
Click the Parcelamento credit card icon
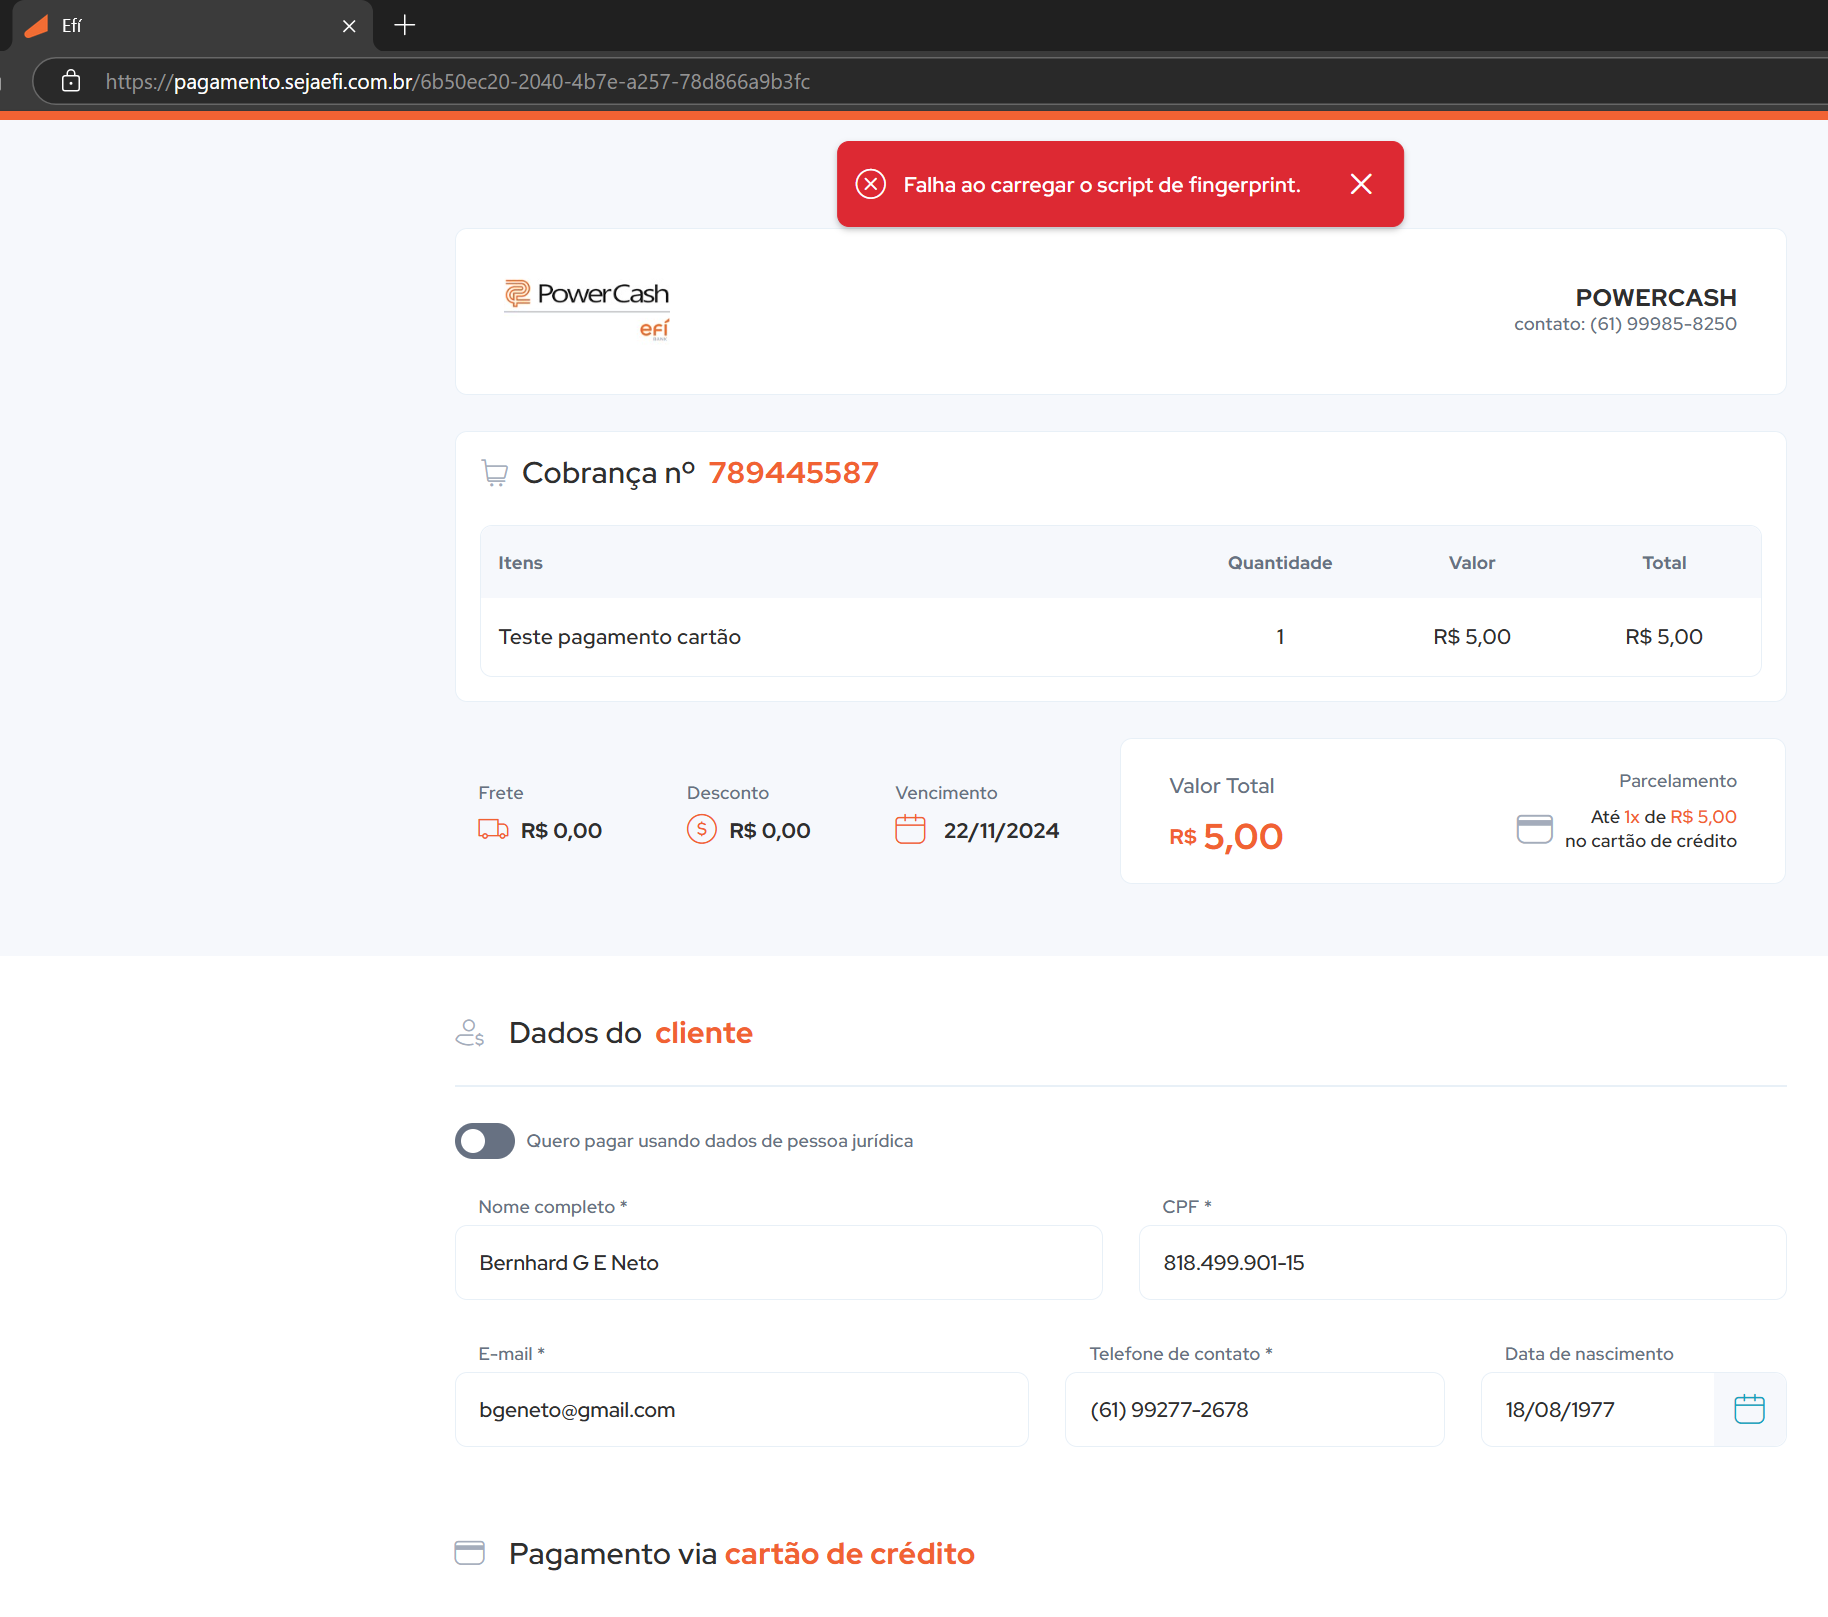(x=1534, y=829)
